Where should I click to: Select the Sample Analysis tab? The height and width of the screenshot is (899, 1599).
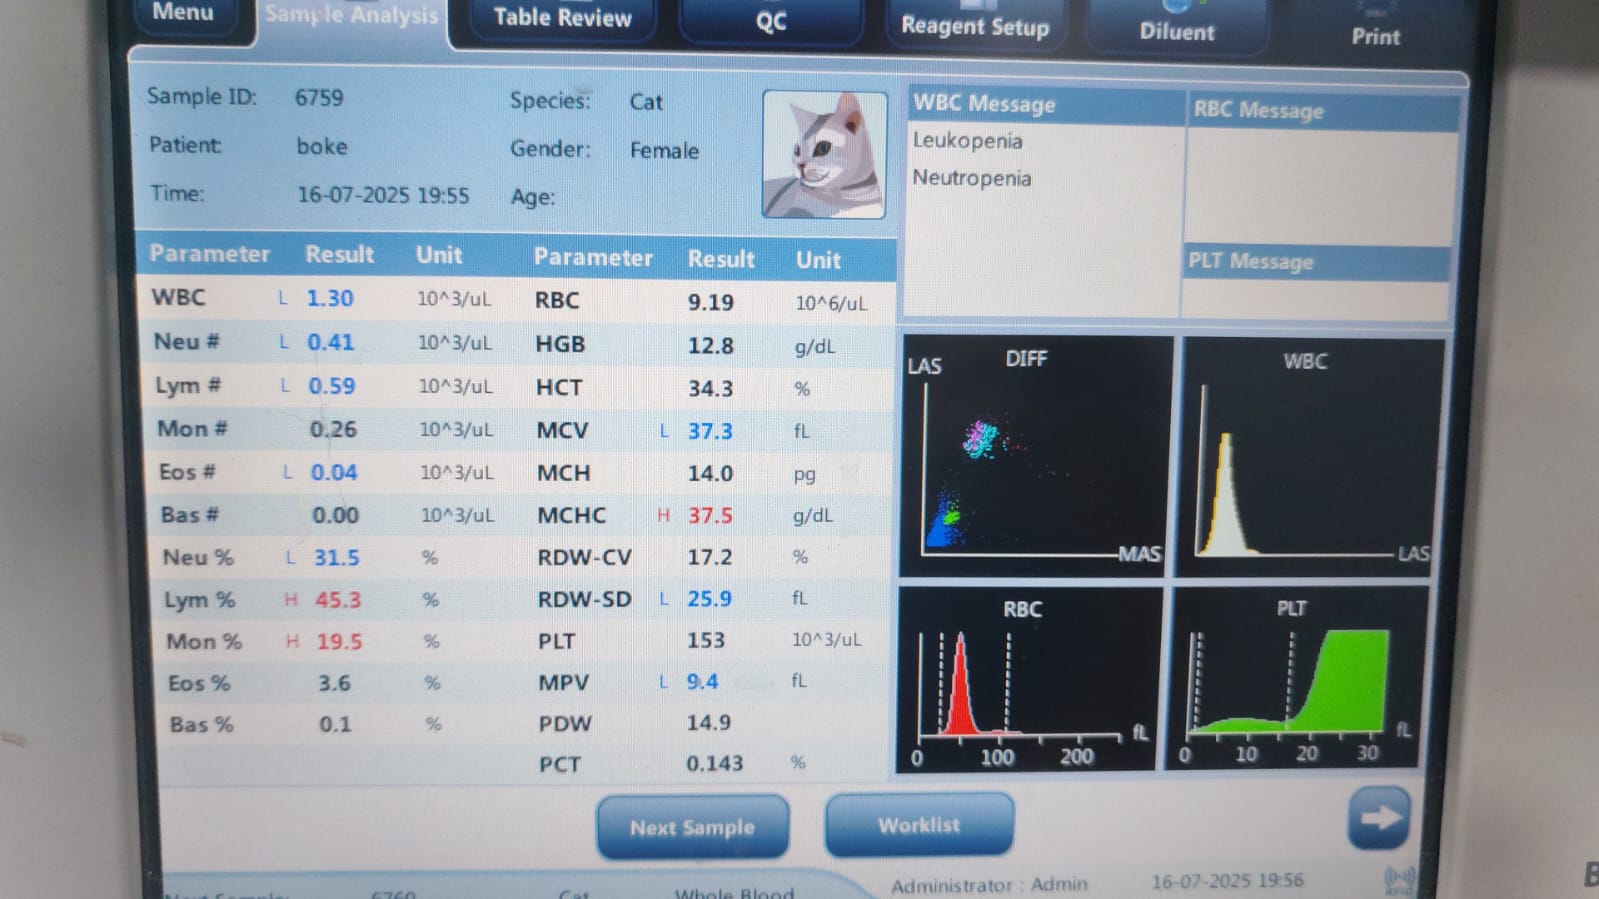coord(351,16)
